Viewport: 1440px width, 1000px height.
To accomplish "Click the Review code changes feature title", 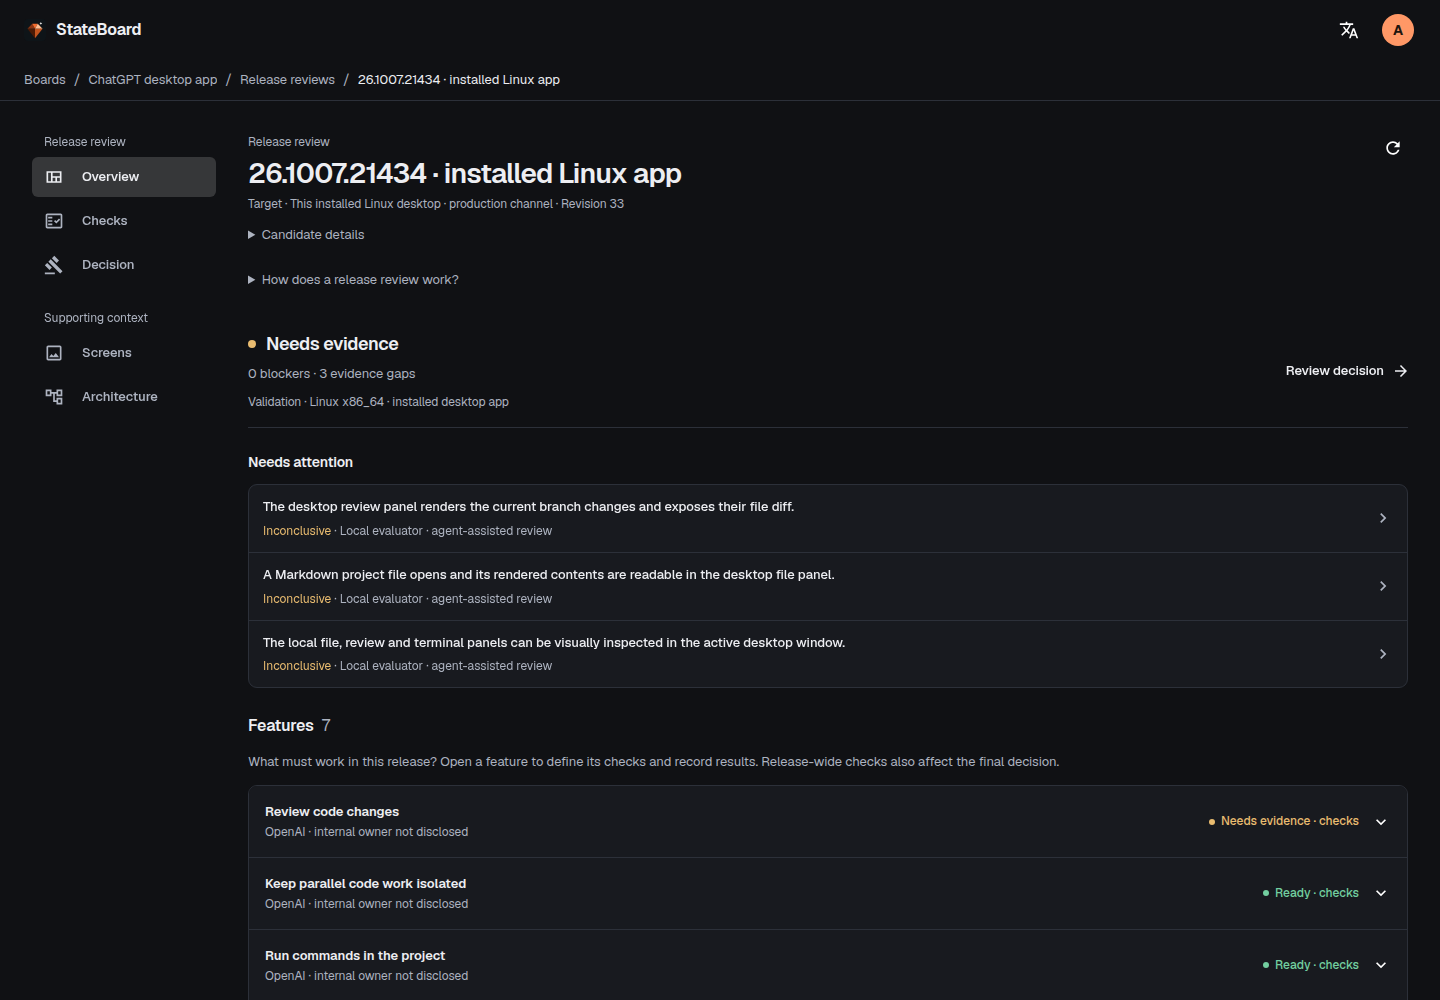I will (x=332, y=812).
